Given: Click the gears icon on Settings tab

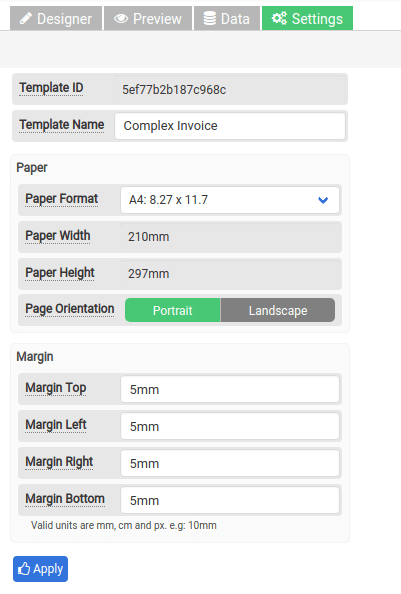Looking at the screenshot, I should pyautogui.click(x=279, y=18).
